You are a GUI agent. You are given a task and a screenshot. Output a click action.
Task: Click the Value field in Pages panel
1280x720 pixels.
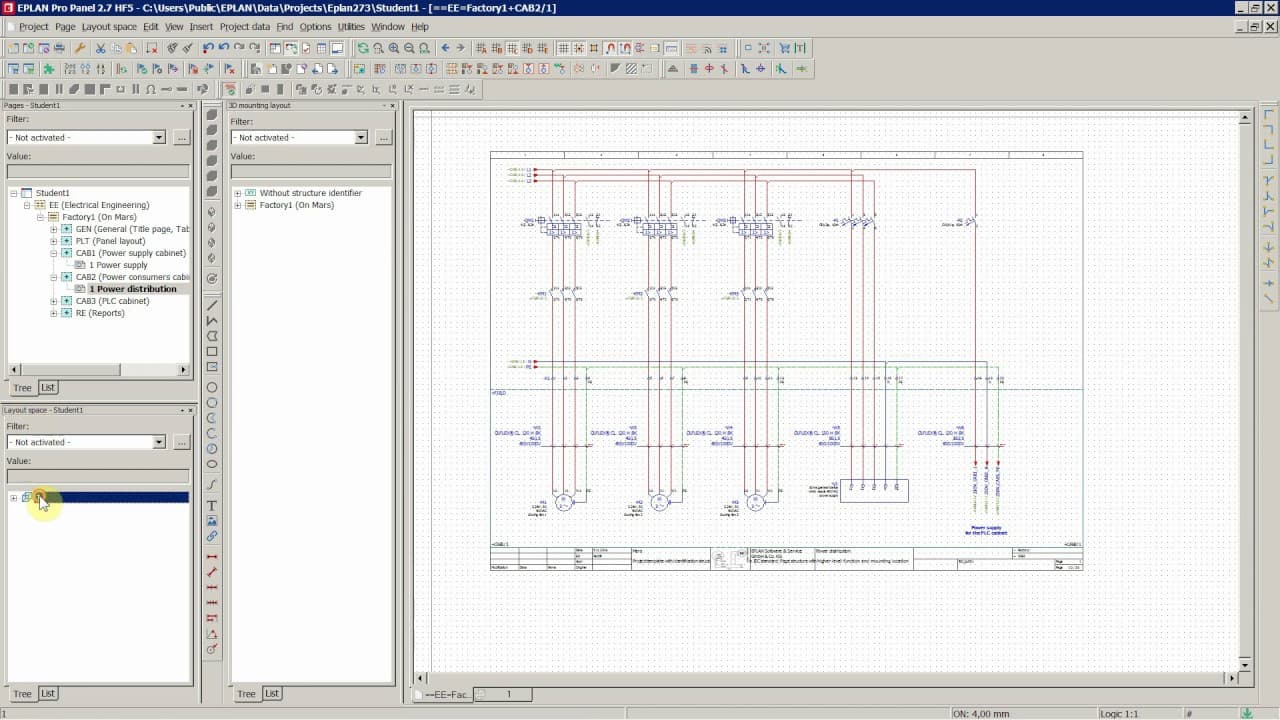click(98, 171)
